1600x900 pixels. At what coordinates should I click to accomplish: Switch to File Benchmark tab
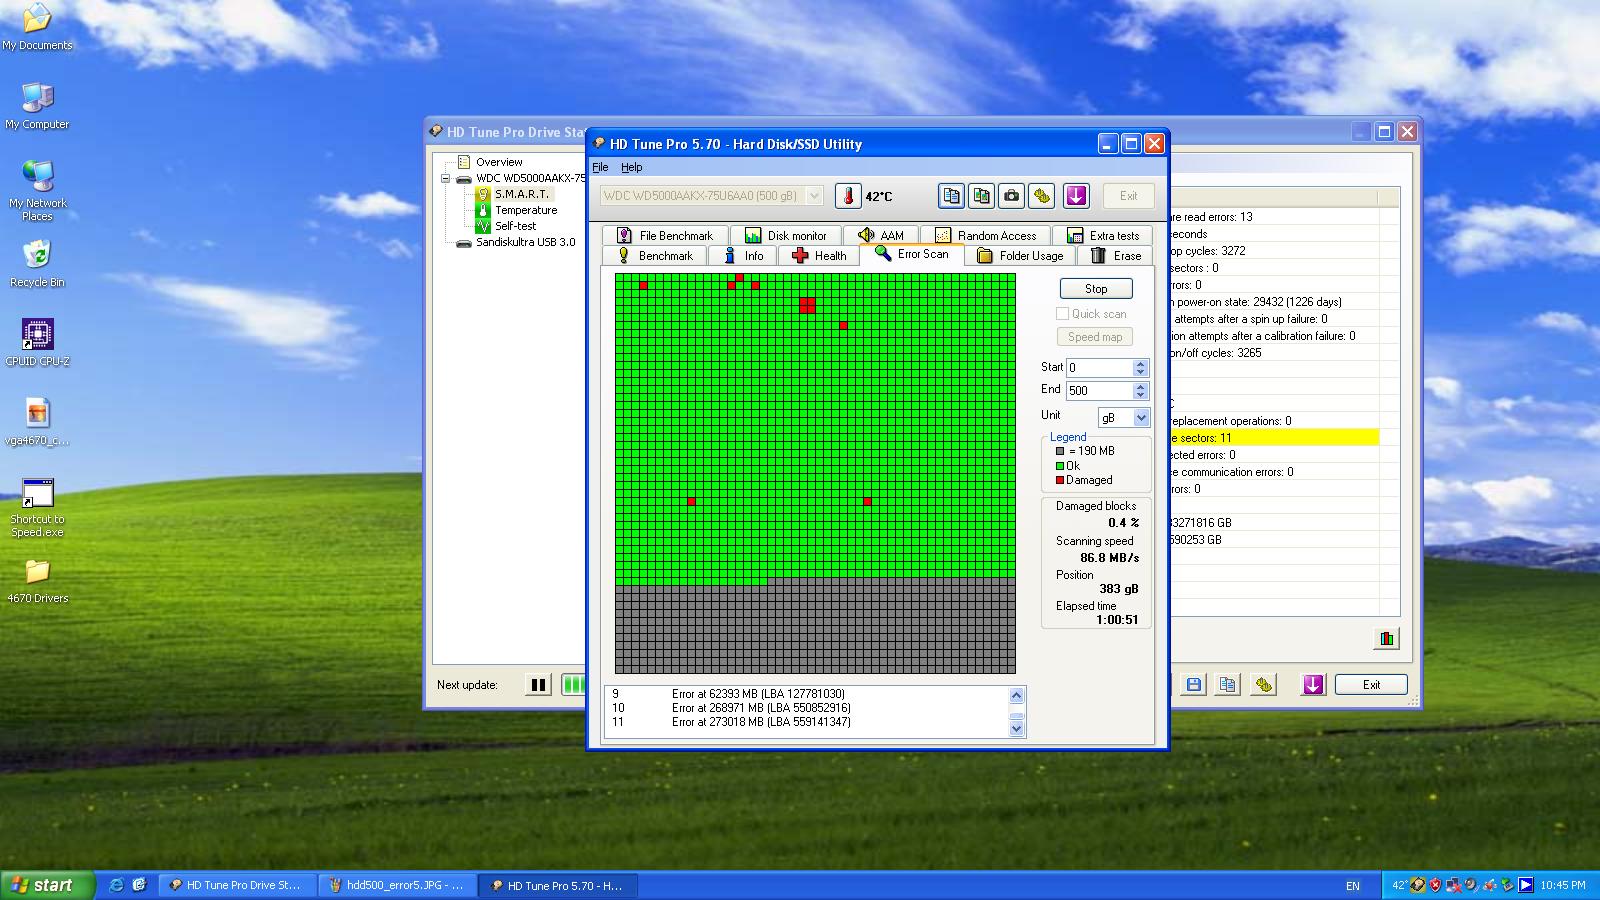point(665,236)
